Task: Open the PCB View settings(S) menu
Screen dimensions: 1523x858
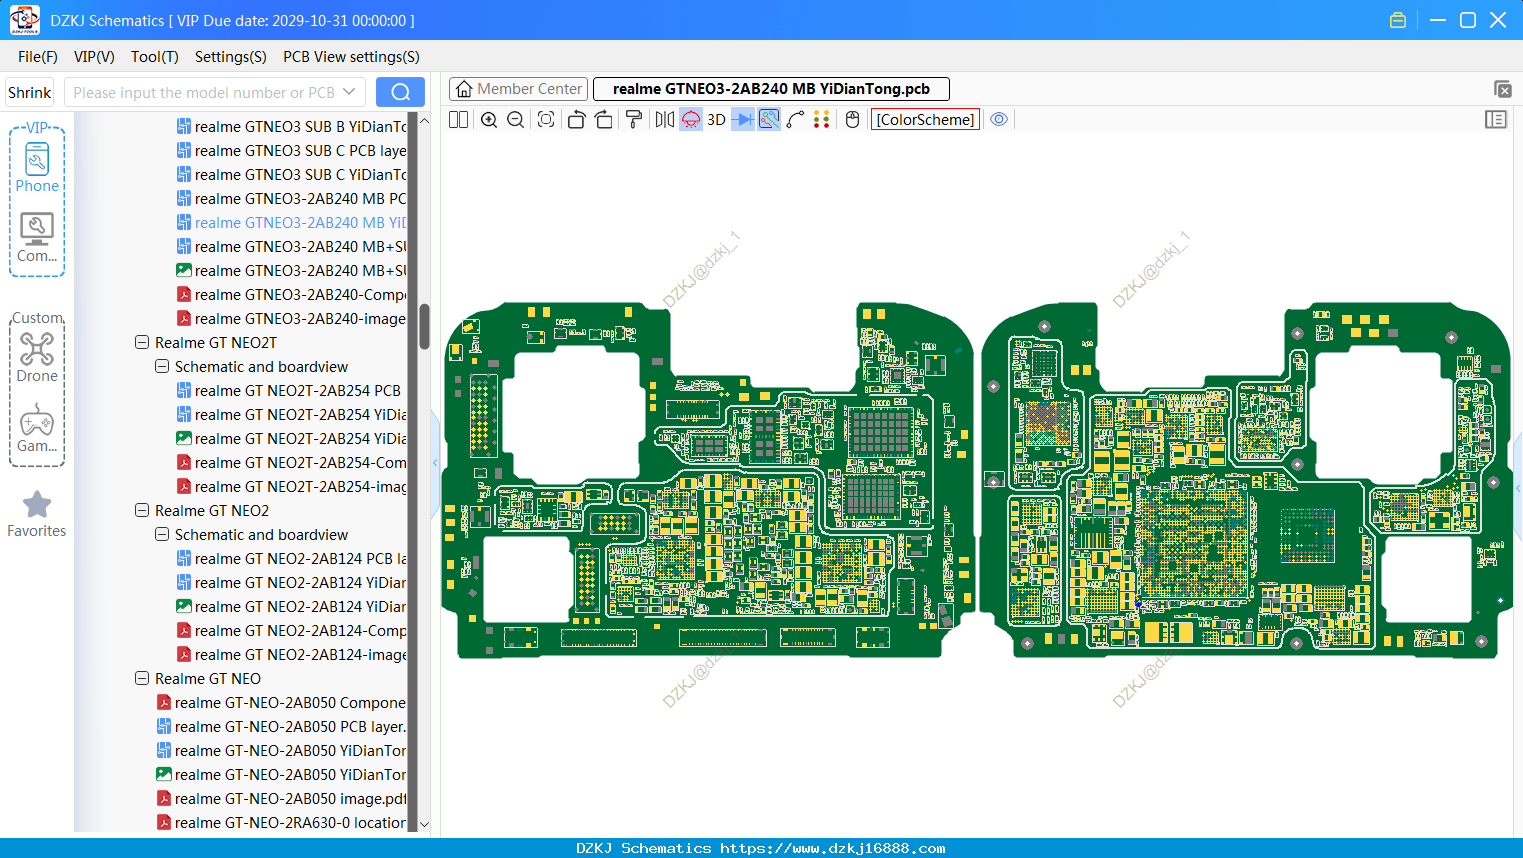Action: tap(351, 57)
